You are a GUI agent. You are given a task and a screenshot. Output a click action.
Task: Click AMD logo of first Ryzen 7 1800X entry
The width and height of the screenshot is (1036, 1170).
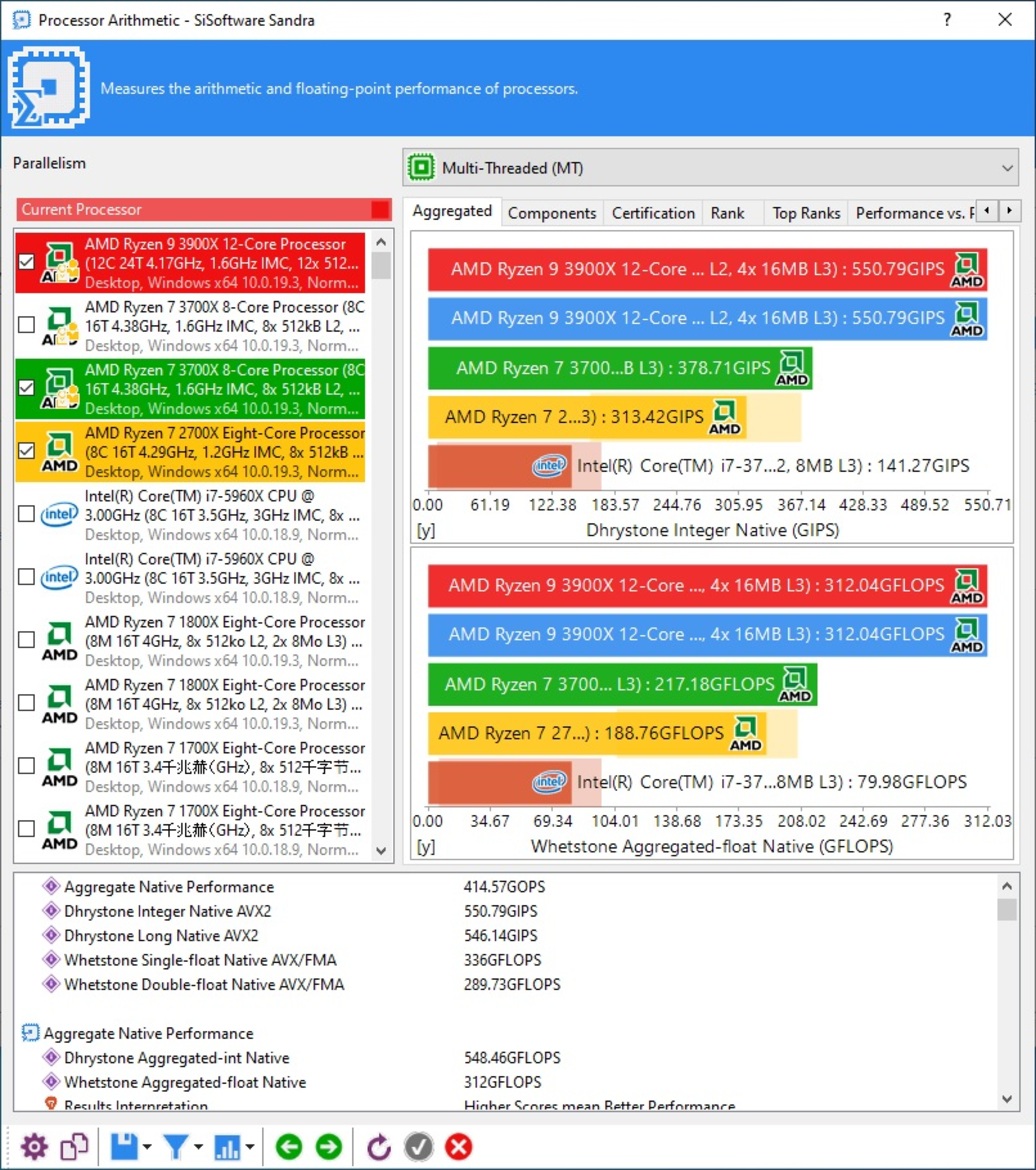pos(60,641)
